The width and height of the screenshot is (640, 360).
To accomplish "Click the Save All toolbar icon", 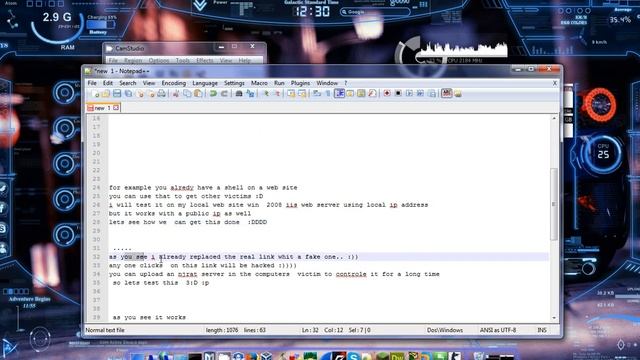I will click(x=129, y=94).
